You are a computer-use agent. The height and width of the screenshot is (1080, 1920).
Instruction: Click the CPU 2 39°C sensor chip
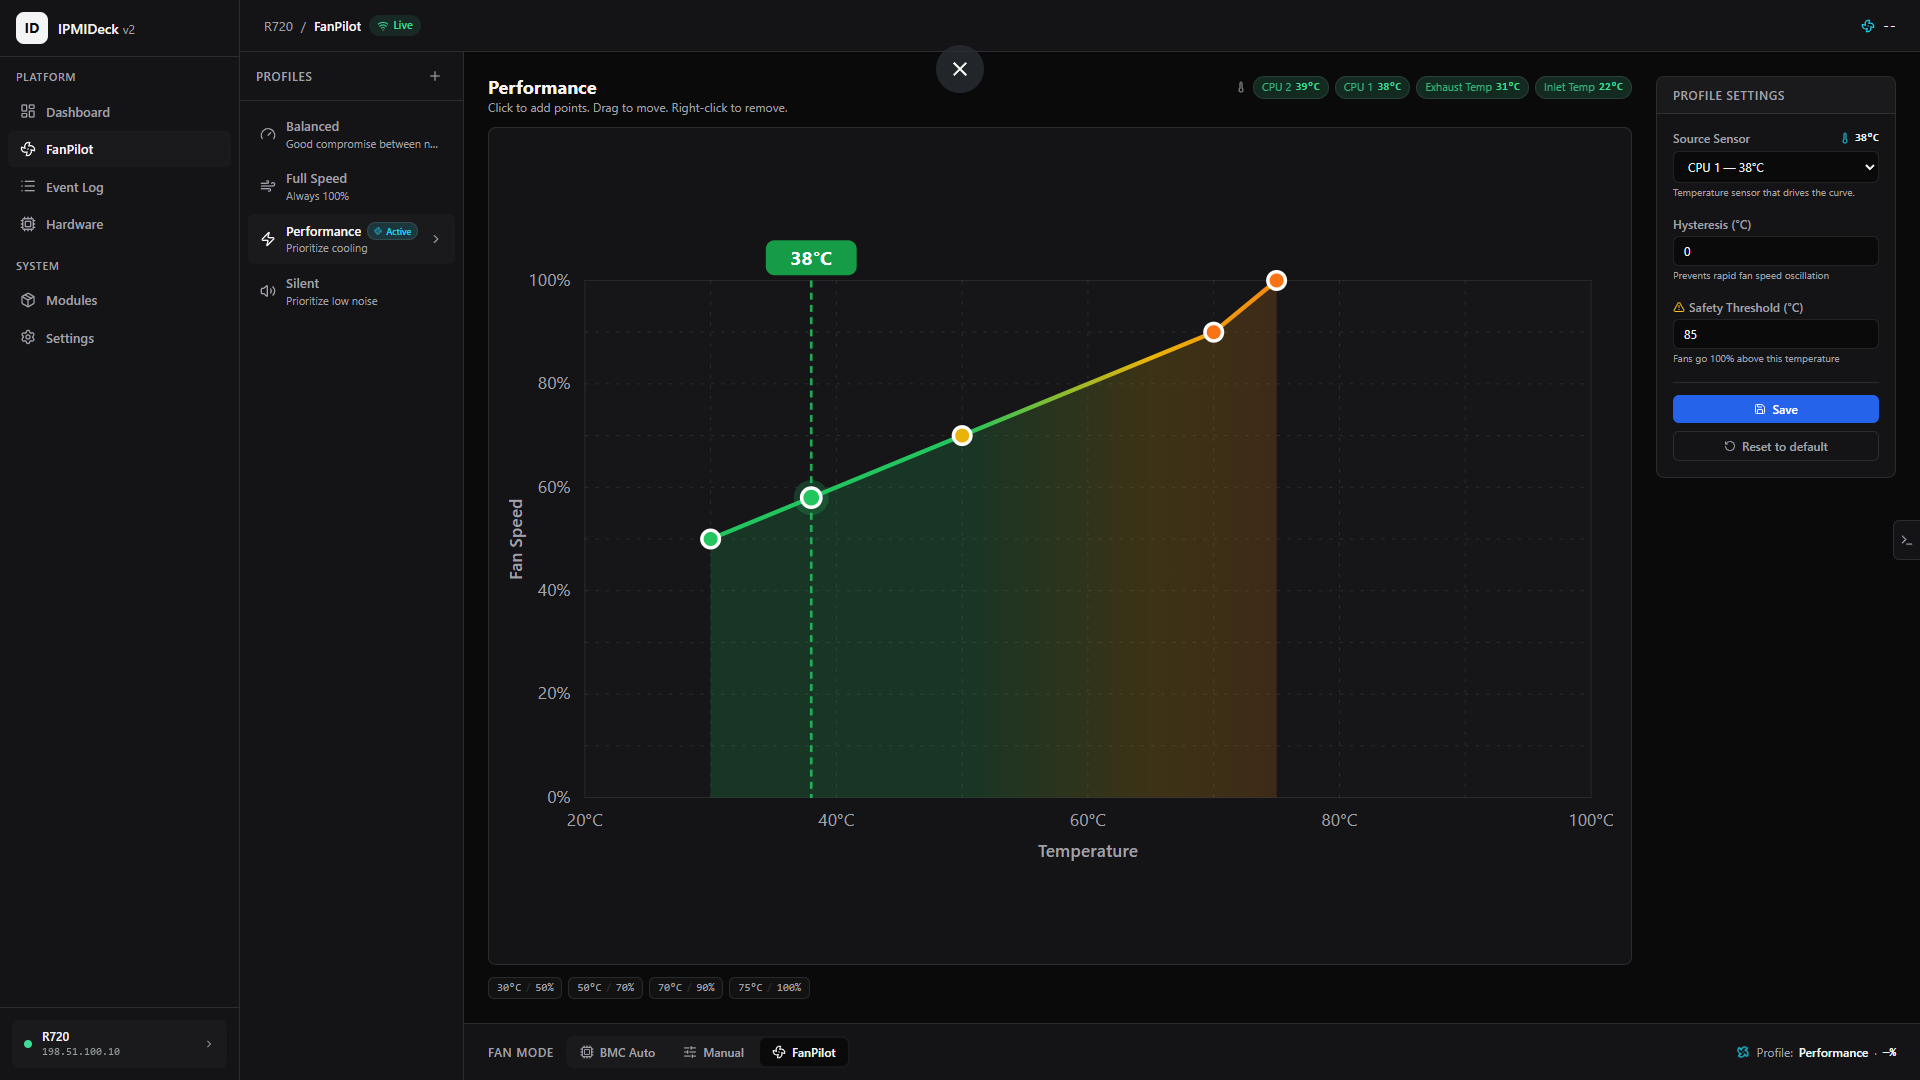pyautogui.click(x=1290, y=87)
